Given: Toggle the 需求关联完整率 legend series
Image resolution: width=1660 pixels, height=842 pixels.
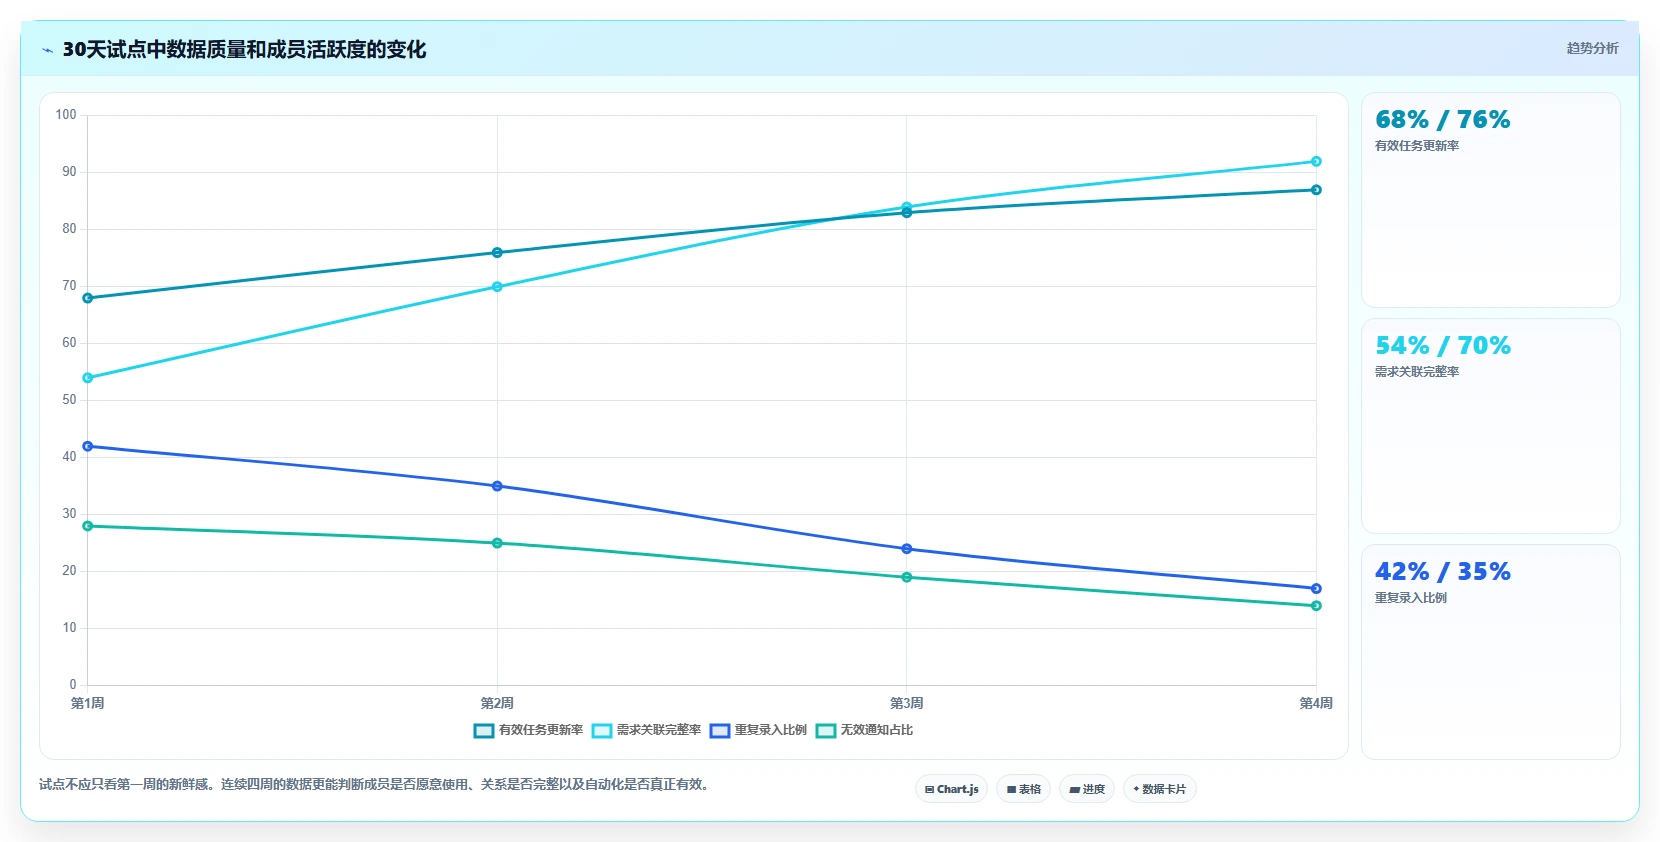Looking at the screenshot, I should pyautogui.click(x=646, y=730).
